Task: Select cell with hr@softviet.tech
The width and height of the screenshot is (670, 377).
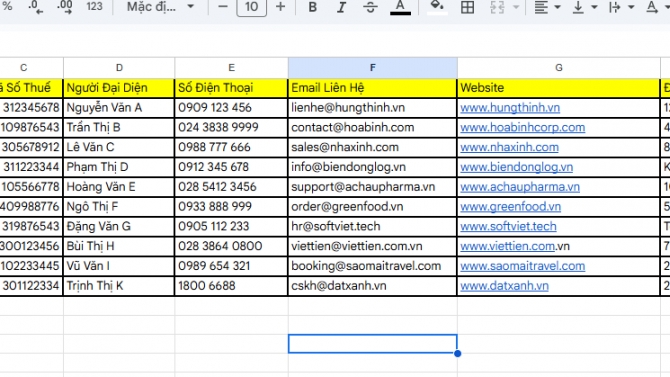Action: (372, 226)
